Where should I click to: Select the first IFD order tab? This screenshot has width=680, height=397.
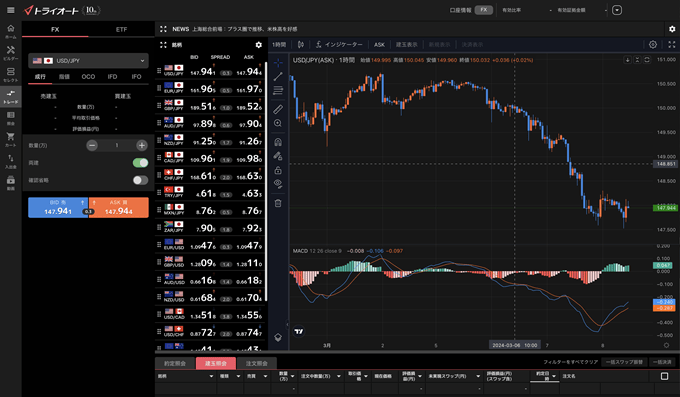pyautogui.click(x=112, y=76)
